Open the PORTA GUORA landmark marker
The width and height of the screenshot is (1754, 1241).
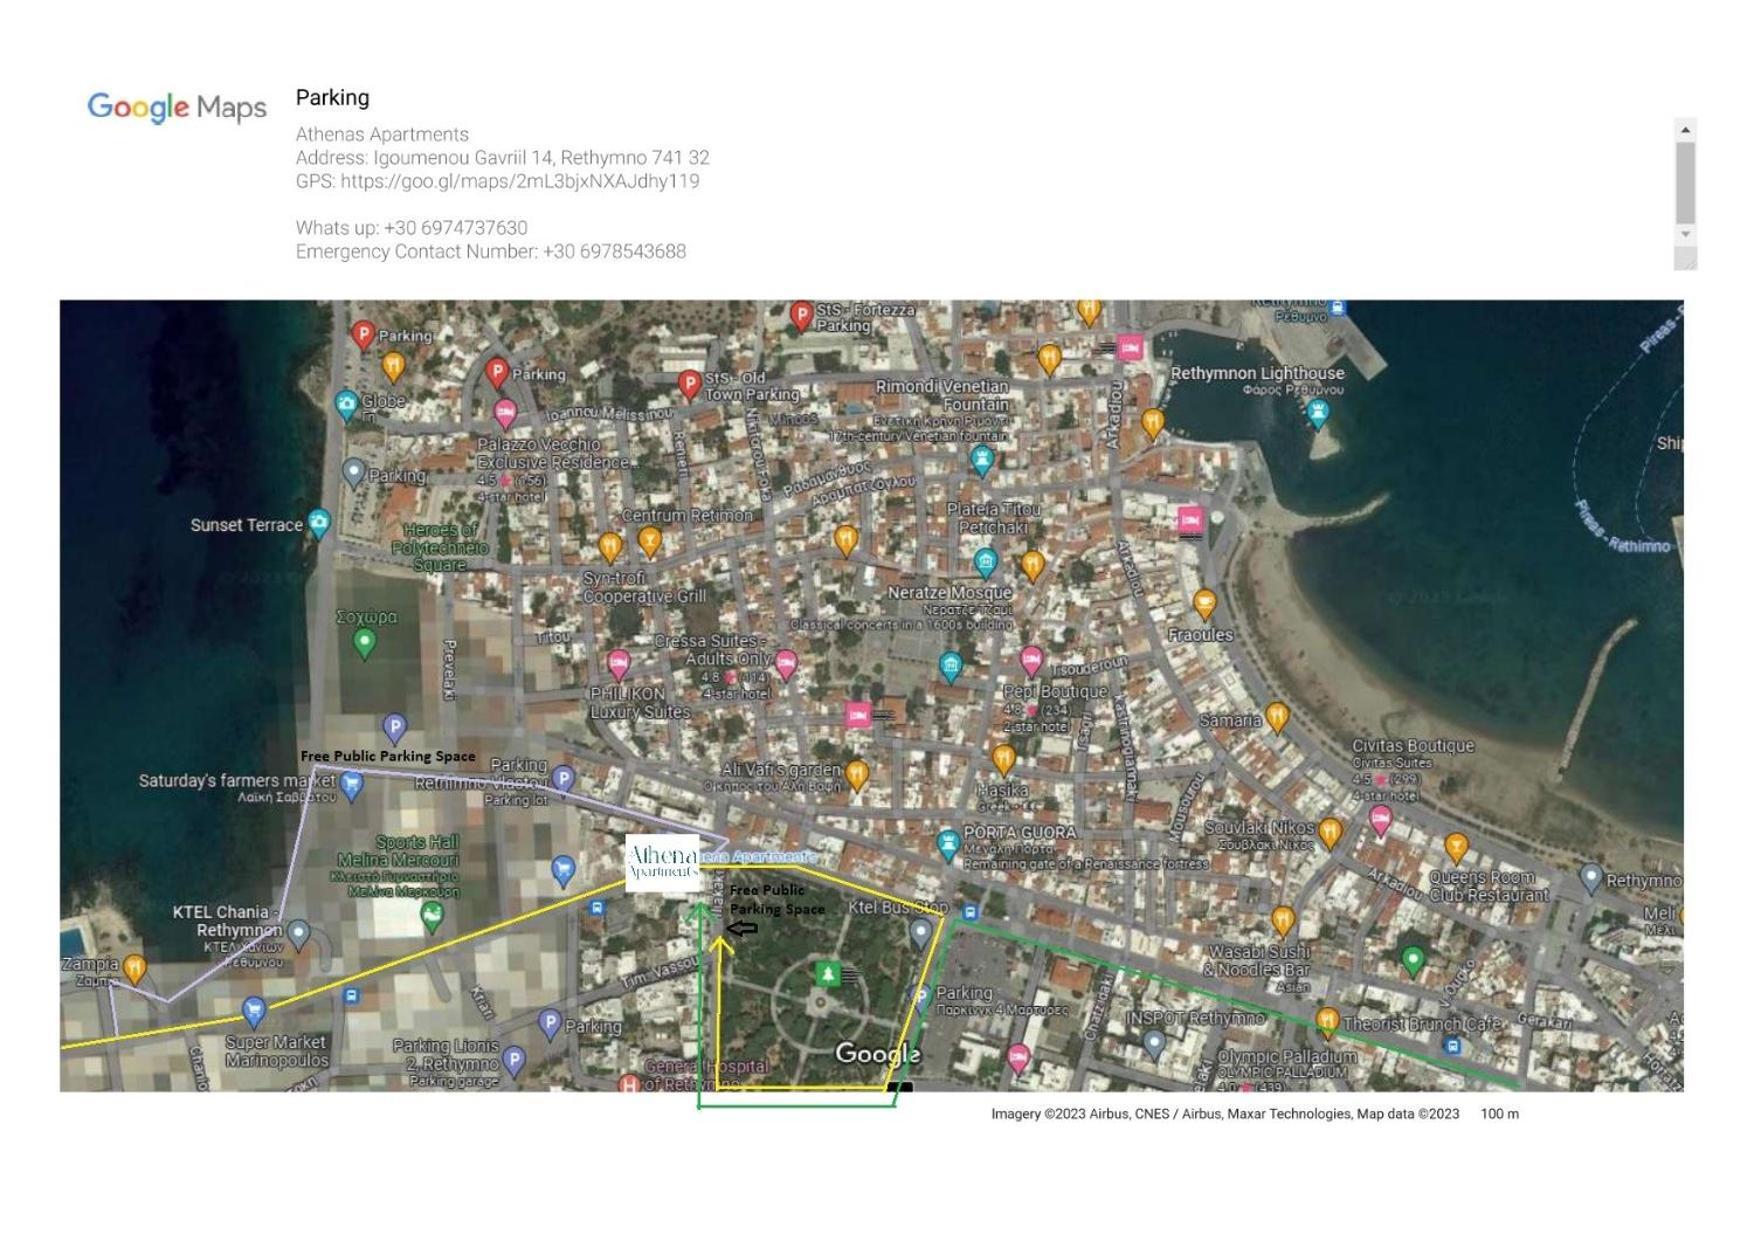948,843
